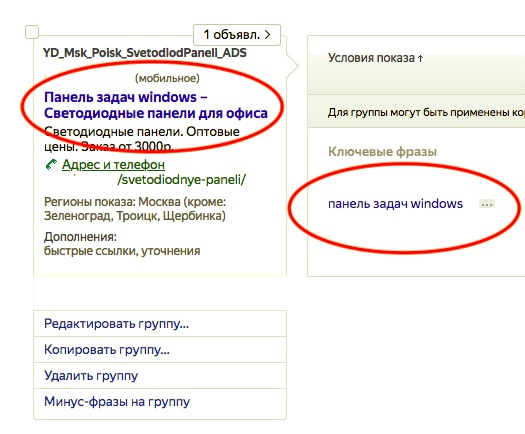Choose 'Копировать группу...' menu item
The width and height of the screenshot is (525, 434).
point(160,350)
